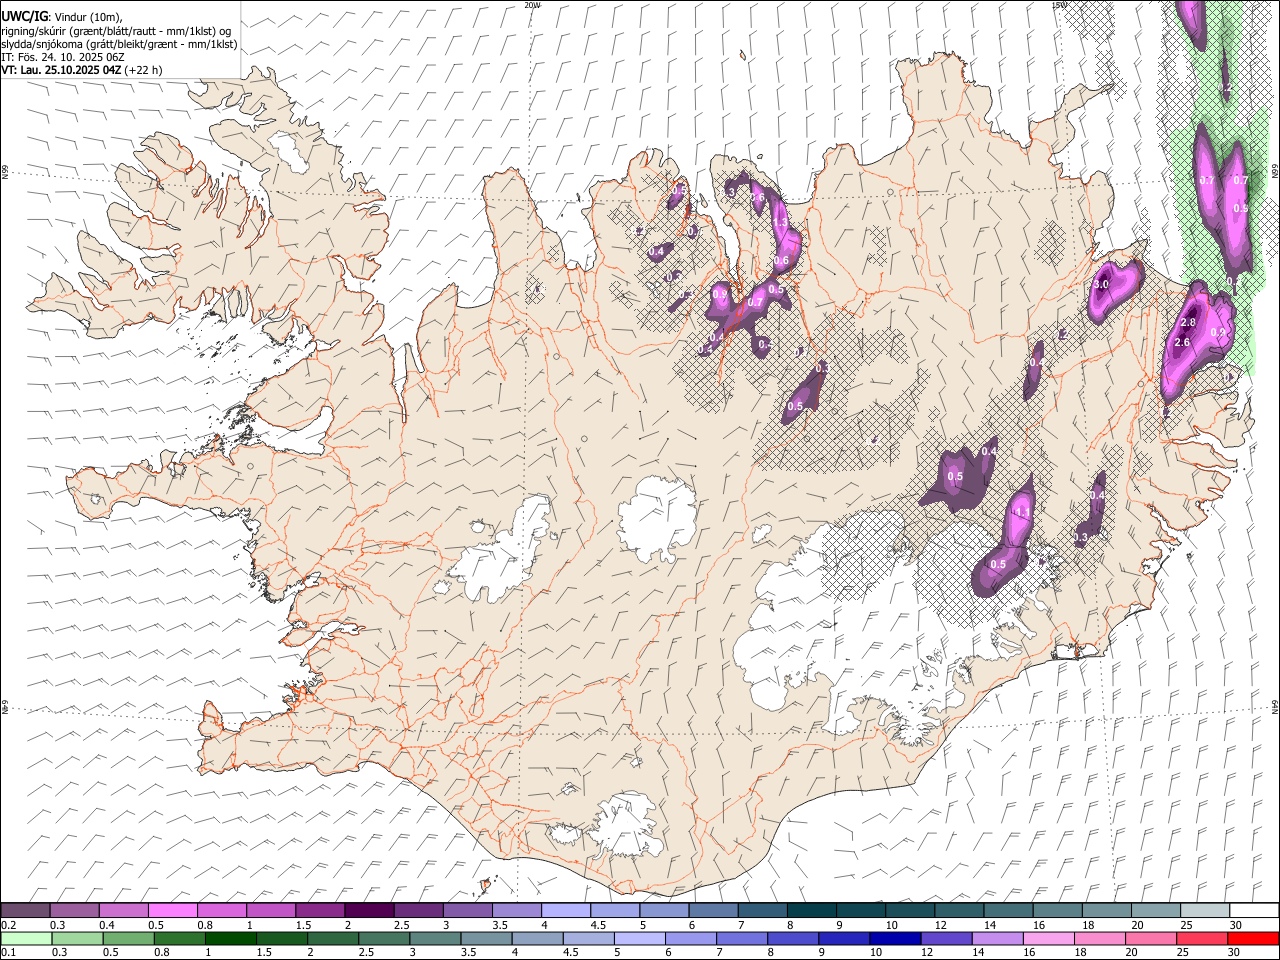The height and width of the screenshot is (960, 1280).
Task: Click the 'IT: Fös. 24. 10. 2025 06Z' line
Action: (62, 57)
